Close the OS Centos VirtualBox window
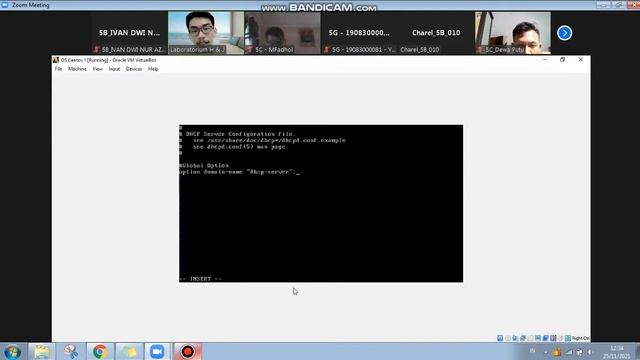This screenshot has width=640, height=360. [580, 60]
